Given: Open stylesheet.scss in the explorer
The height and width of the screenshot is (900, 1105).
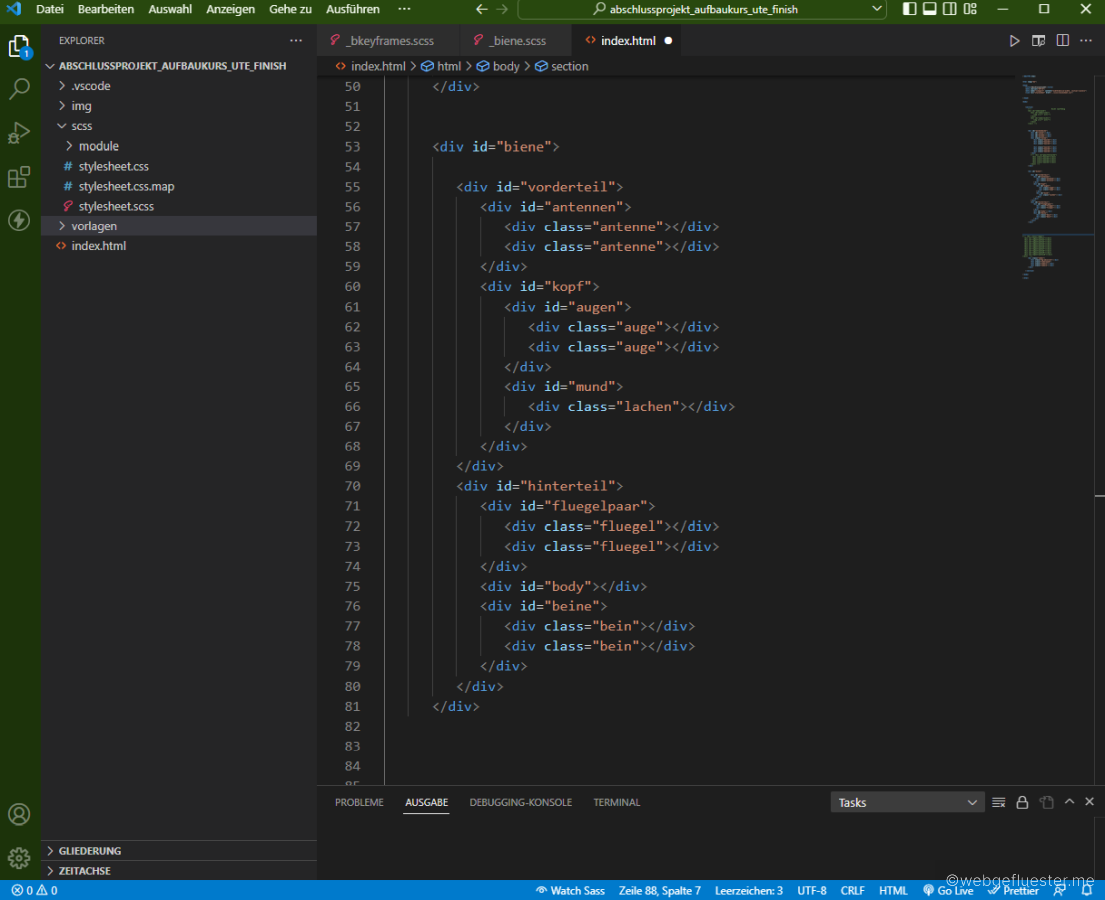Looking at the screenshot, I should 116,206.
